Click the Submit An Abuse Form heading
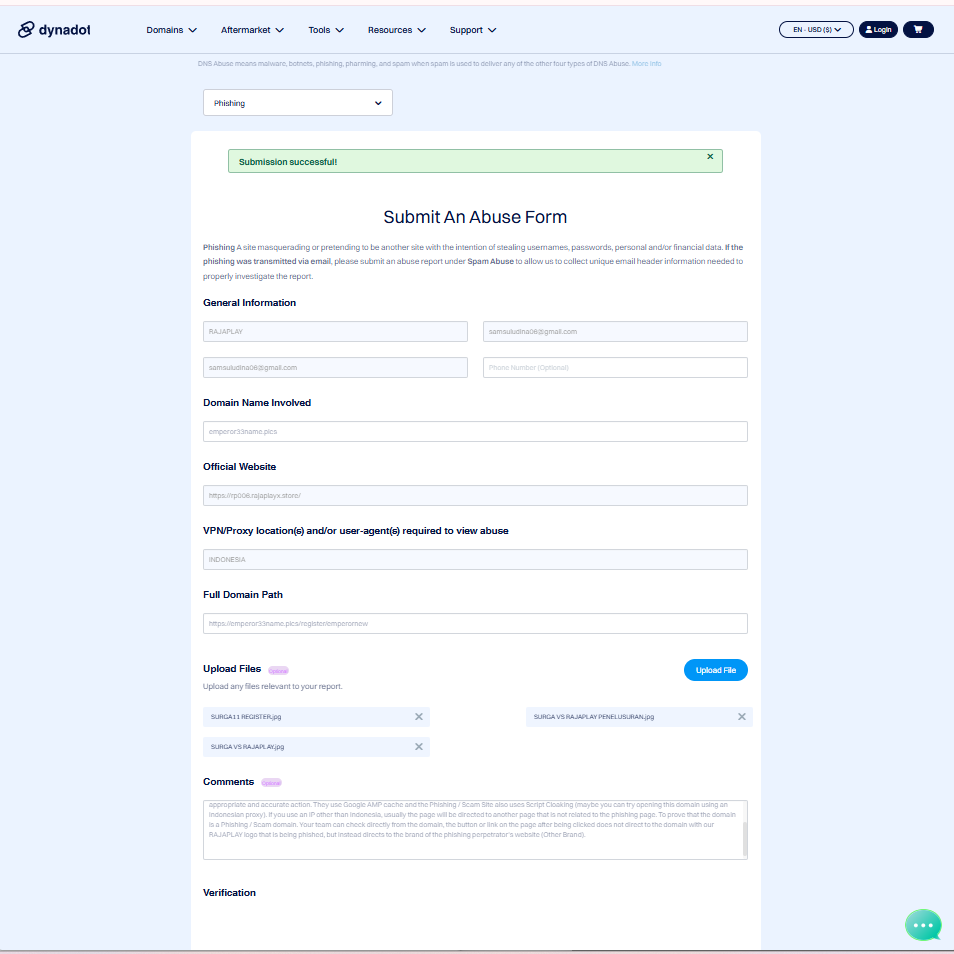This screenshot has width=954, height=954. coord(475,217)
